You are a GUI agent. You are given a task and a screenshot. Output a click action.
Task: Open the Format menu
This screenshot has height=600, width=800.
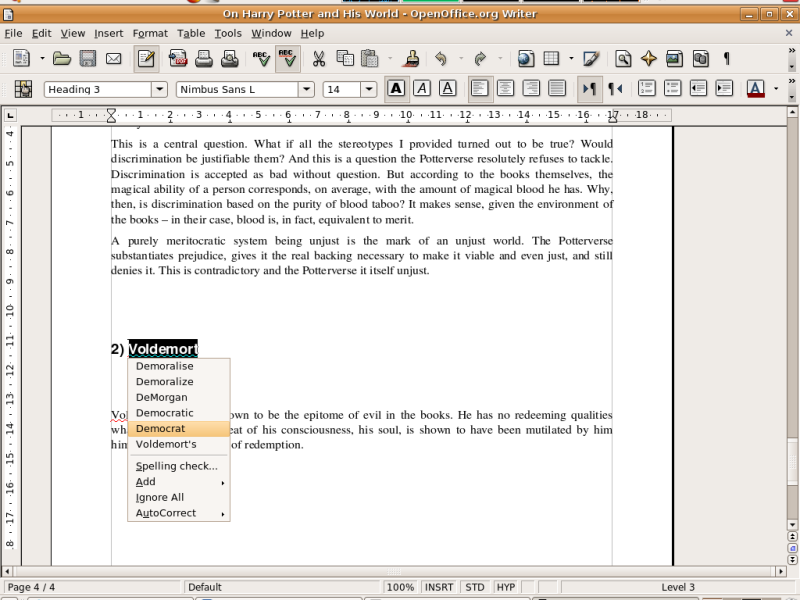click(150, 33)
